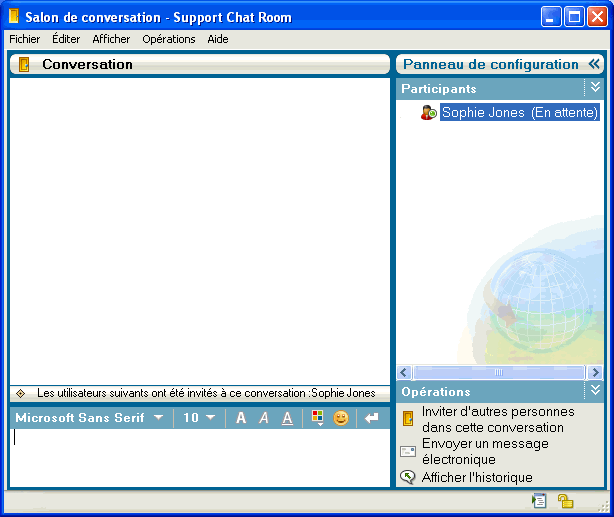Click the invitation notice about Sophie Jones
The width and height of the screenshot is (614, 517).
coord(206,393)
